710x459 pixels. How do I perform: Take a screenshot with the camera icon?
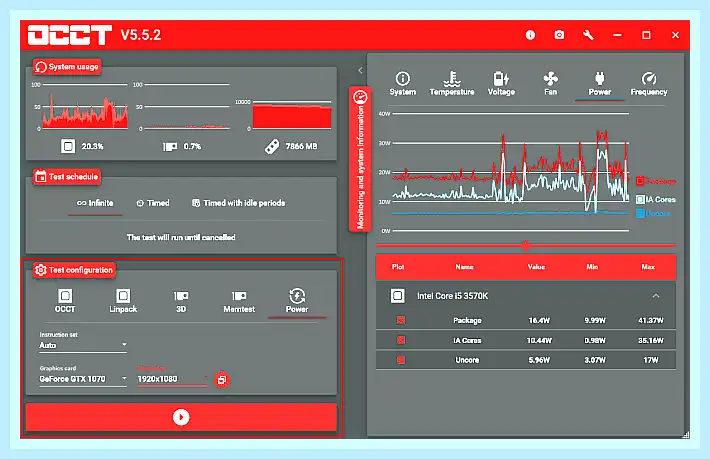[x=559, y=35]
